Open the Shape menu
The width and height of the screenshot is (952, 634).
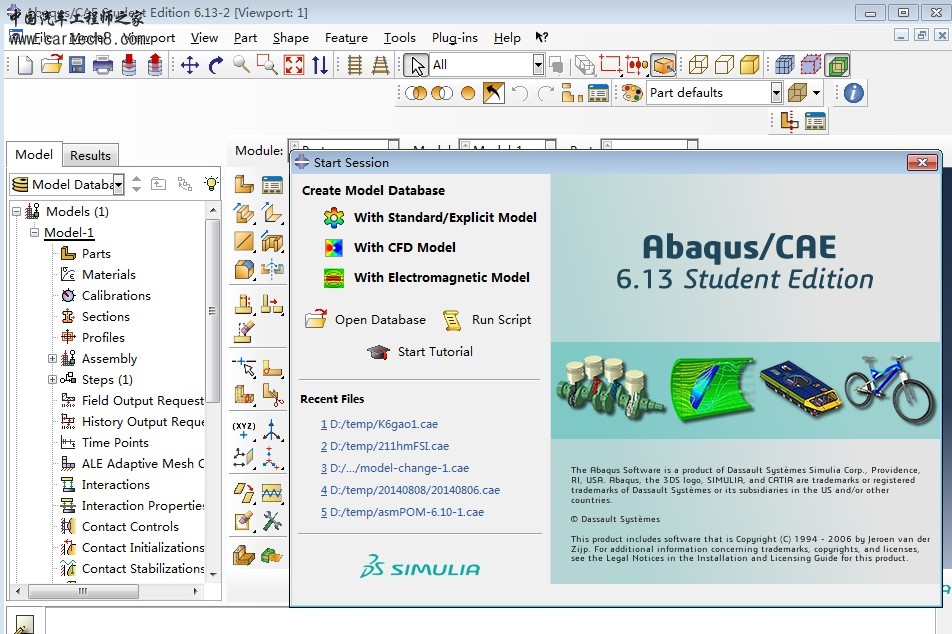coord(290,38)
